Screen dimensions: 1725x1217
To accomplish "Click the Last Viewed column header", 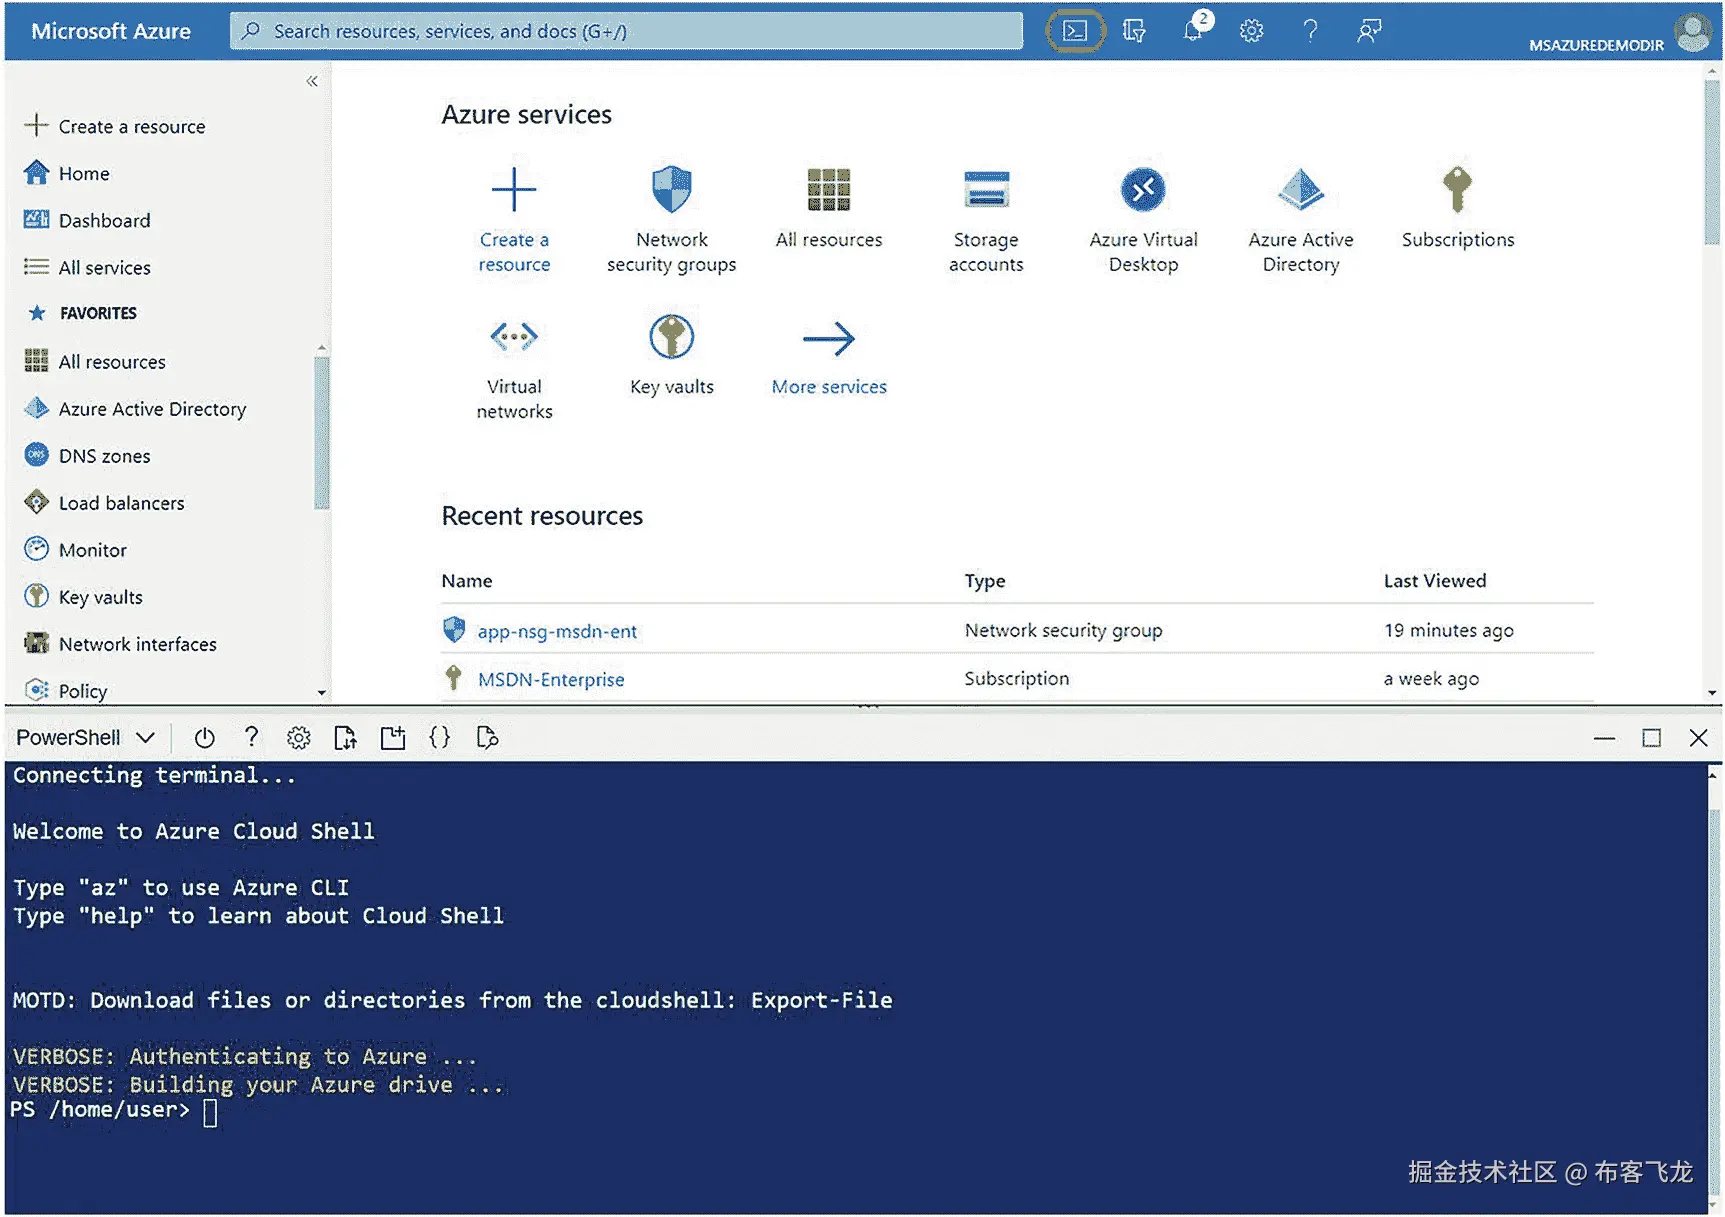I will (1435, 580).
